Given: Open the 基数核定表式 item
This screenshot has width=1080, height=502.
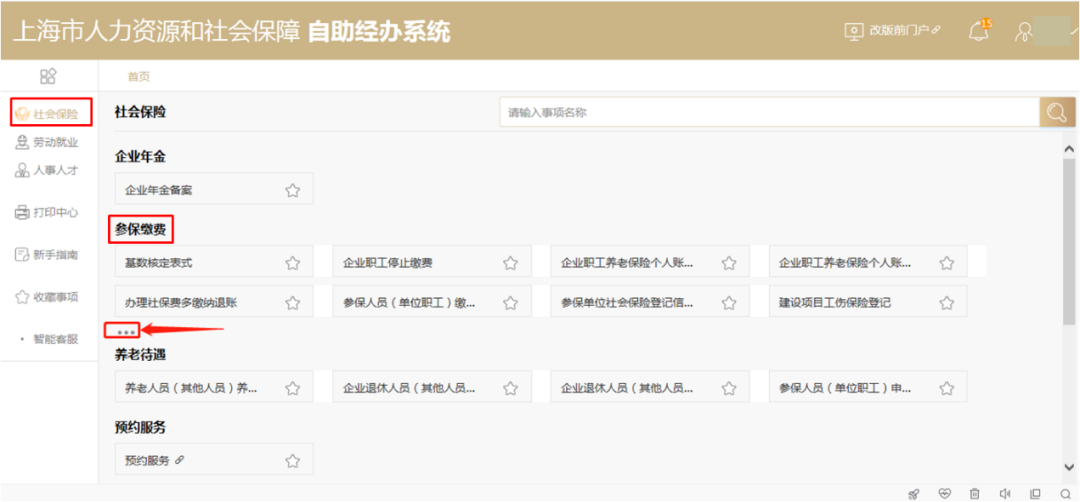Looking at the screenshot, I should (214, 262).
